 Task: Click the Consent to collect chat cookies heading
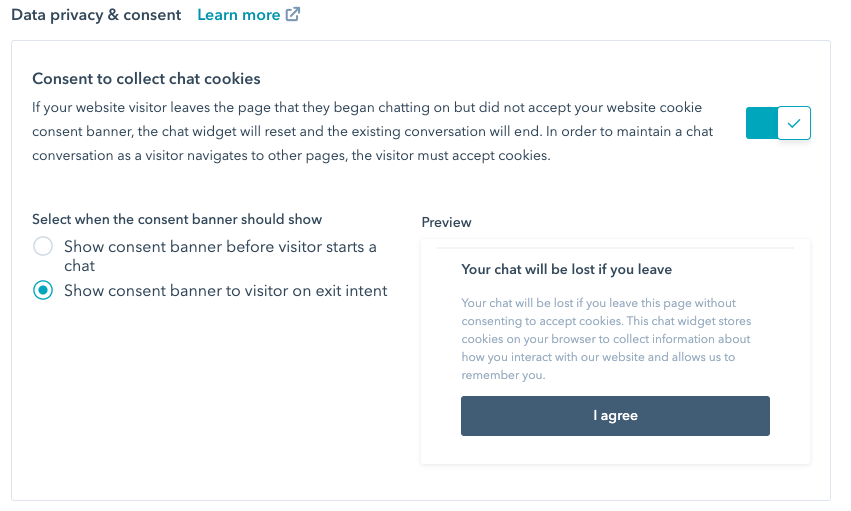[x=146, y=79]
